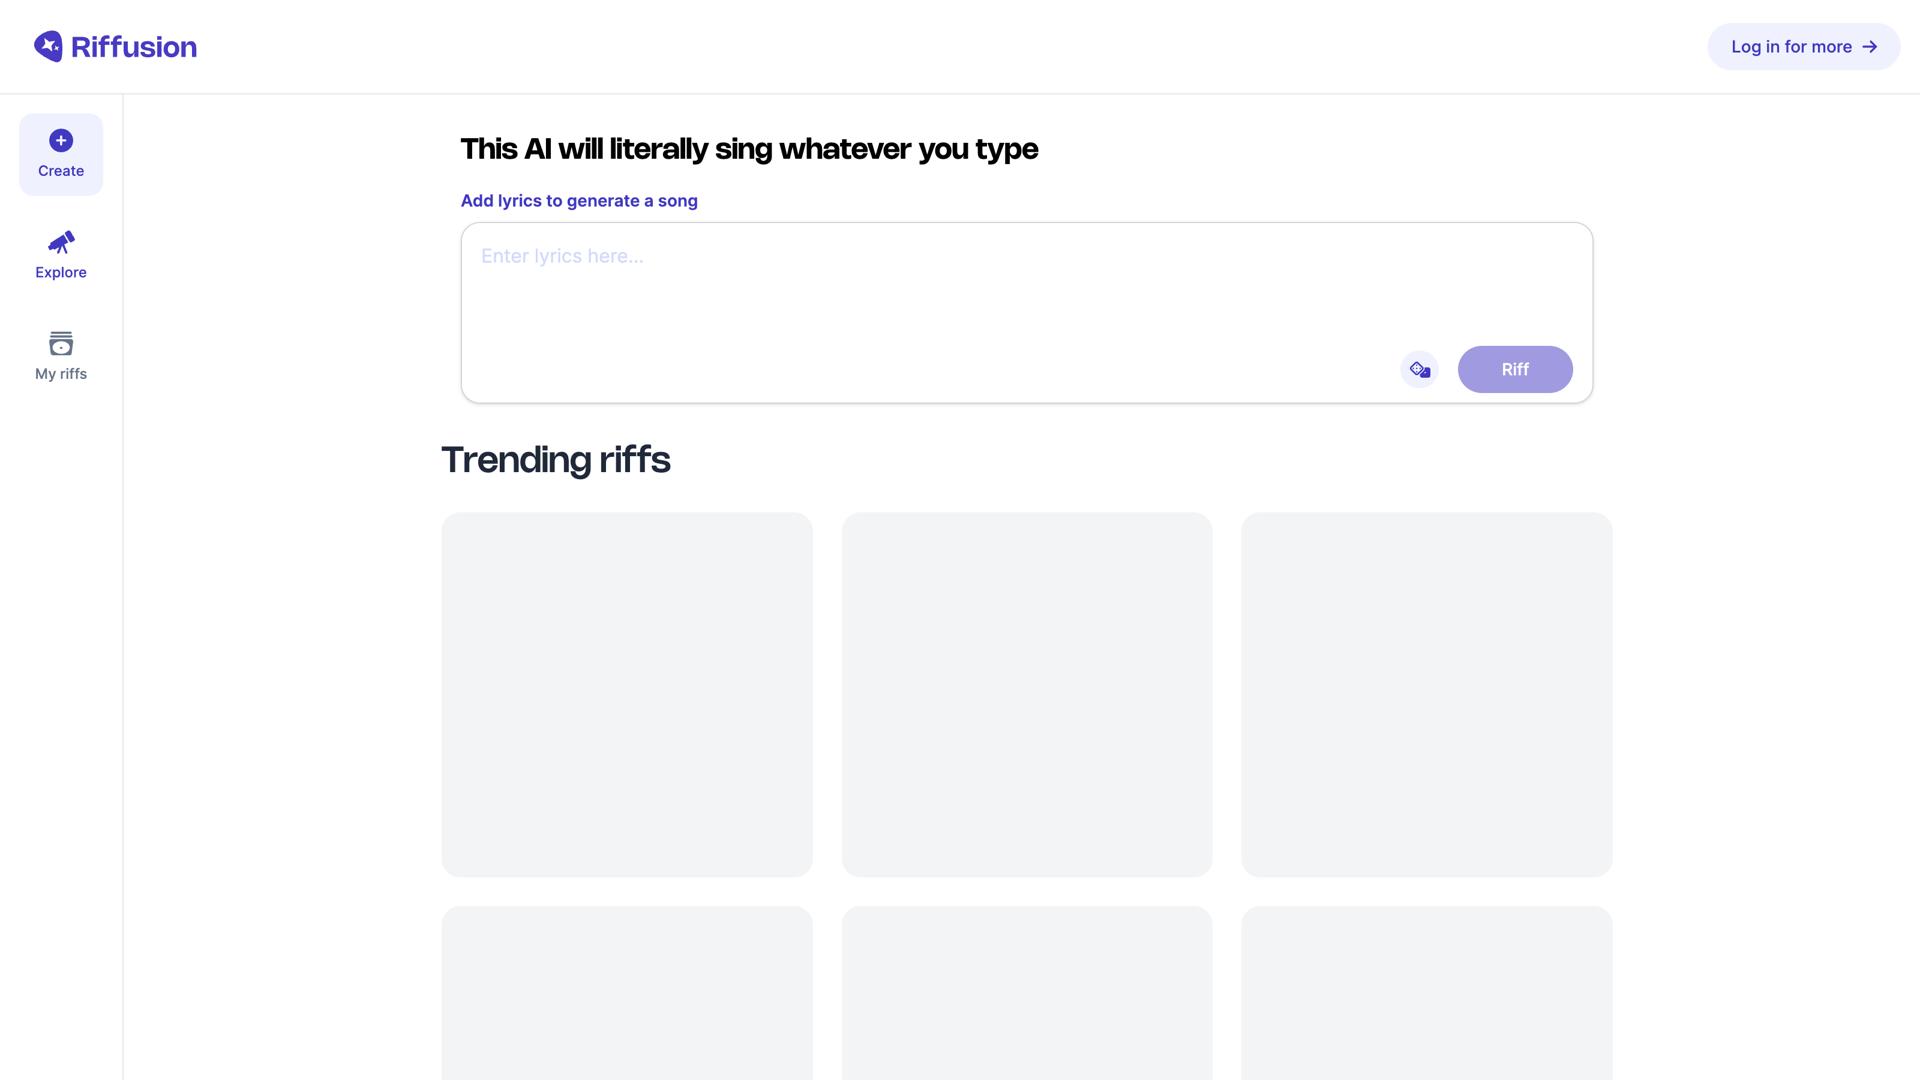Open the rightmost trending riff card in top row

pyautogui.click(x=1427, y=695)
